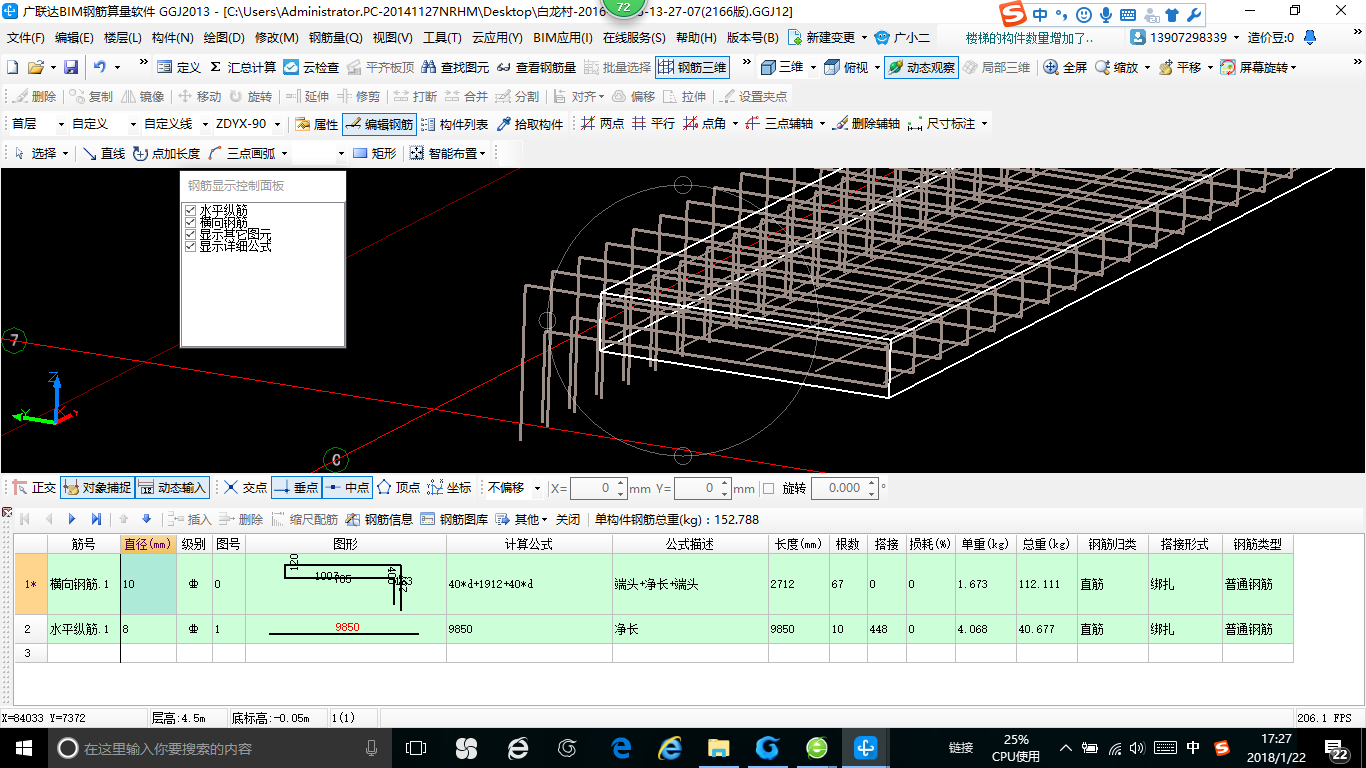Switch to 全屏 full screen view

(x=1065, y=67)
